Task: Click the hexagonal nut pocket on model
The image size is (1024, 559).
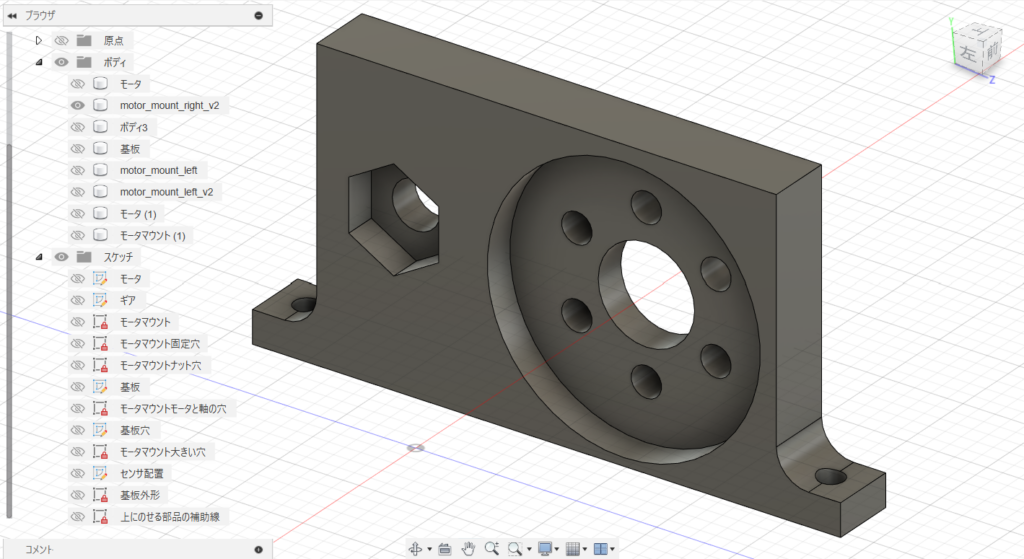Action: 394,219
